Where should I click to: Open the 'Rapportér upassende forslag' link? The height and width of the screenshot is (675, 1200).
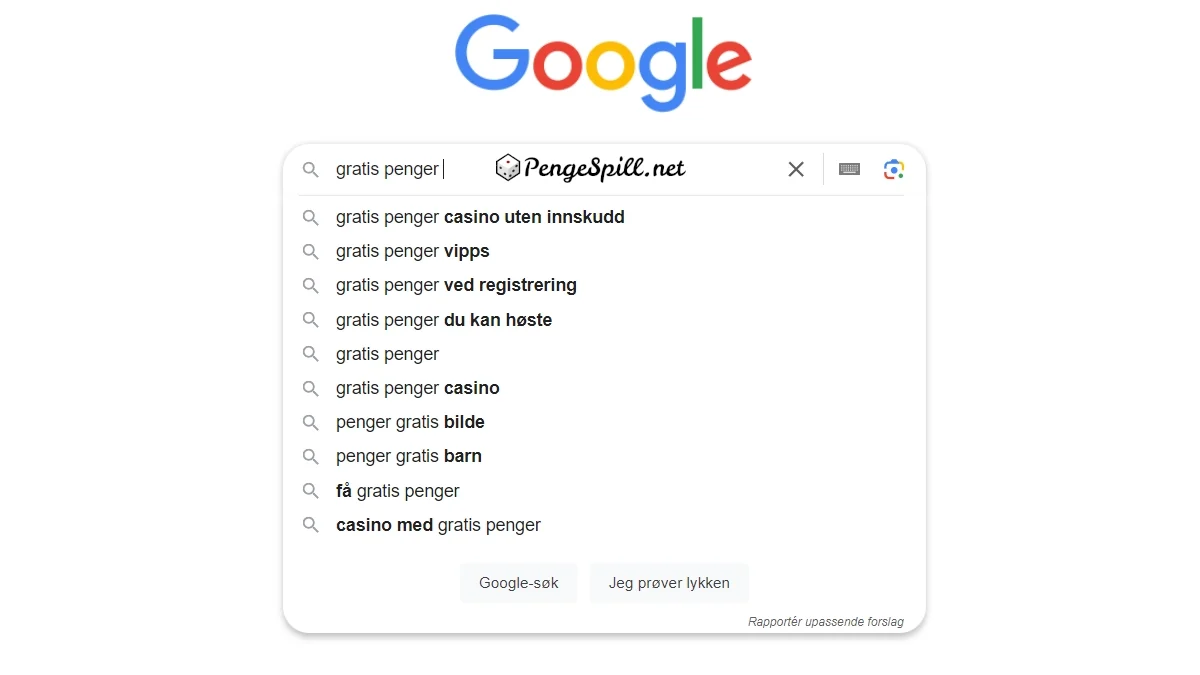[x=825, y=622]
